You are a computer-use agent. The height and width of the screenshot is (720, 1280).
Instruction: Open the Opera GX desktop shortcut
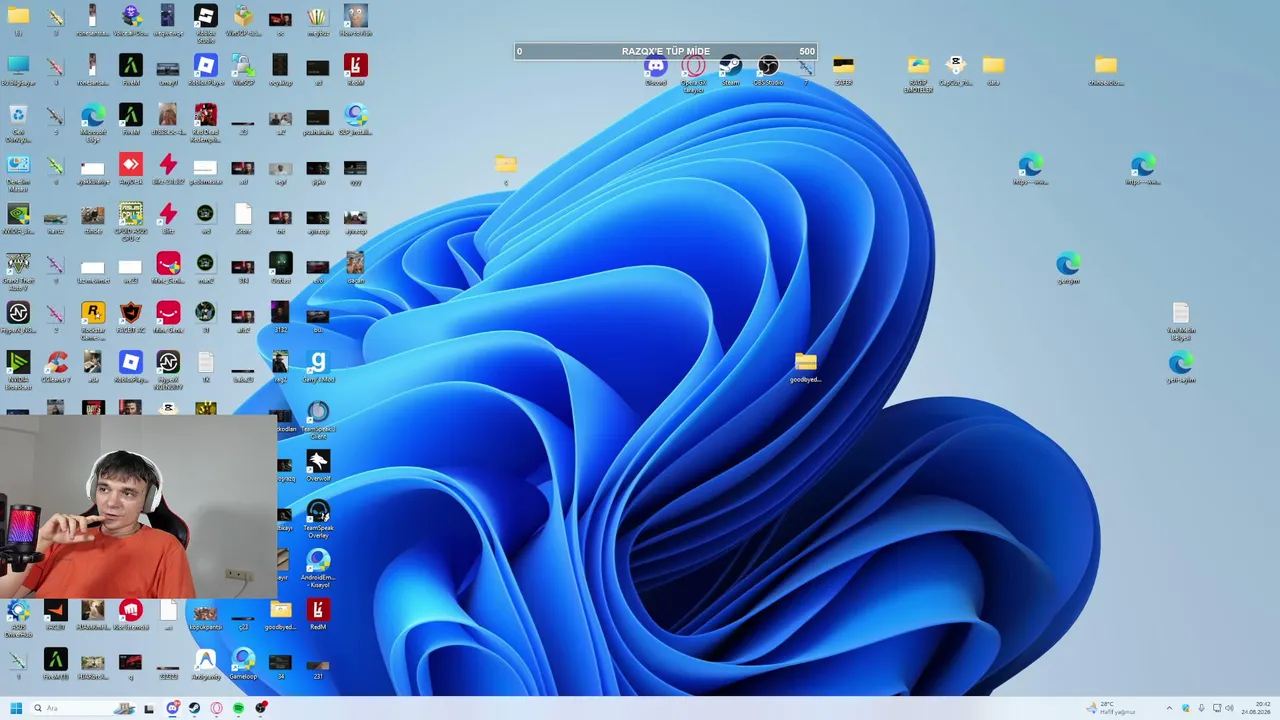(693, 73)
